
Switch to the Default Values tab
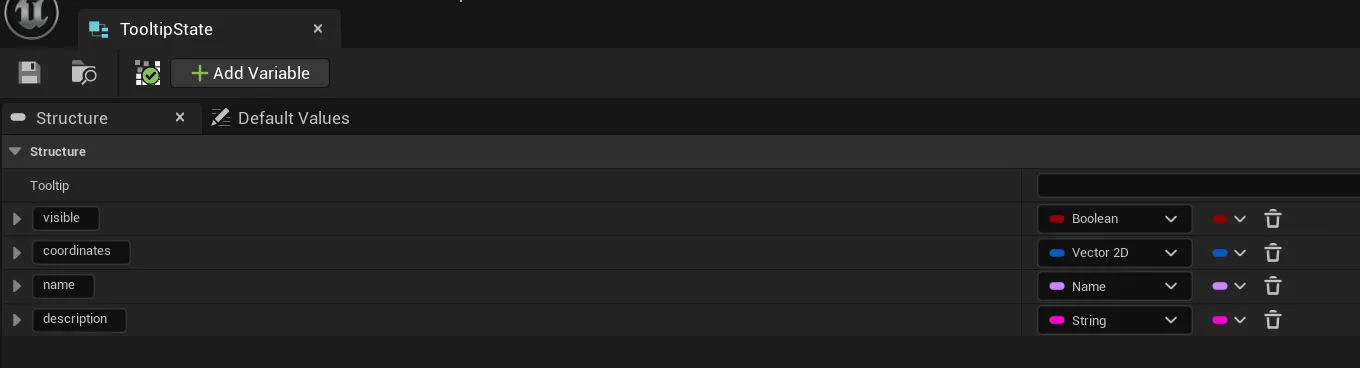tap(280, 118)
